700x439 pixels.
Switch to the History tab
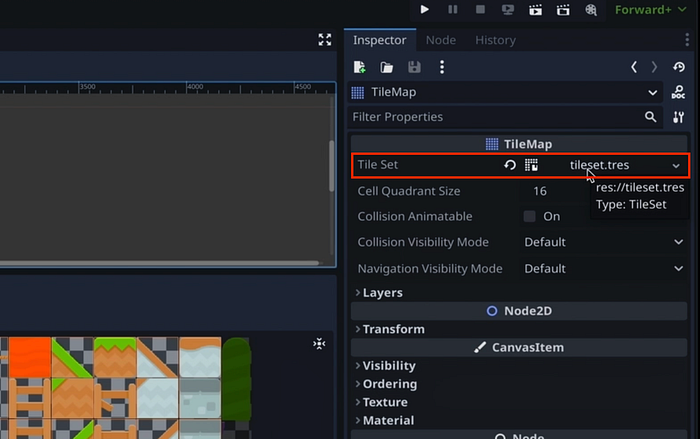(495, 40)
